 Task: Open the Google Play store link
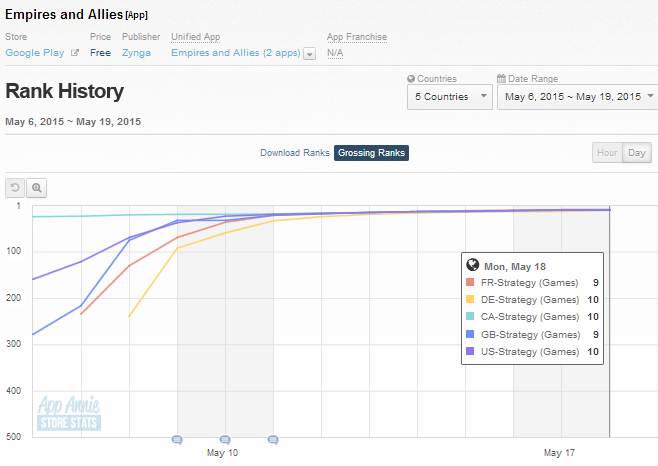[x=34, y=53]
